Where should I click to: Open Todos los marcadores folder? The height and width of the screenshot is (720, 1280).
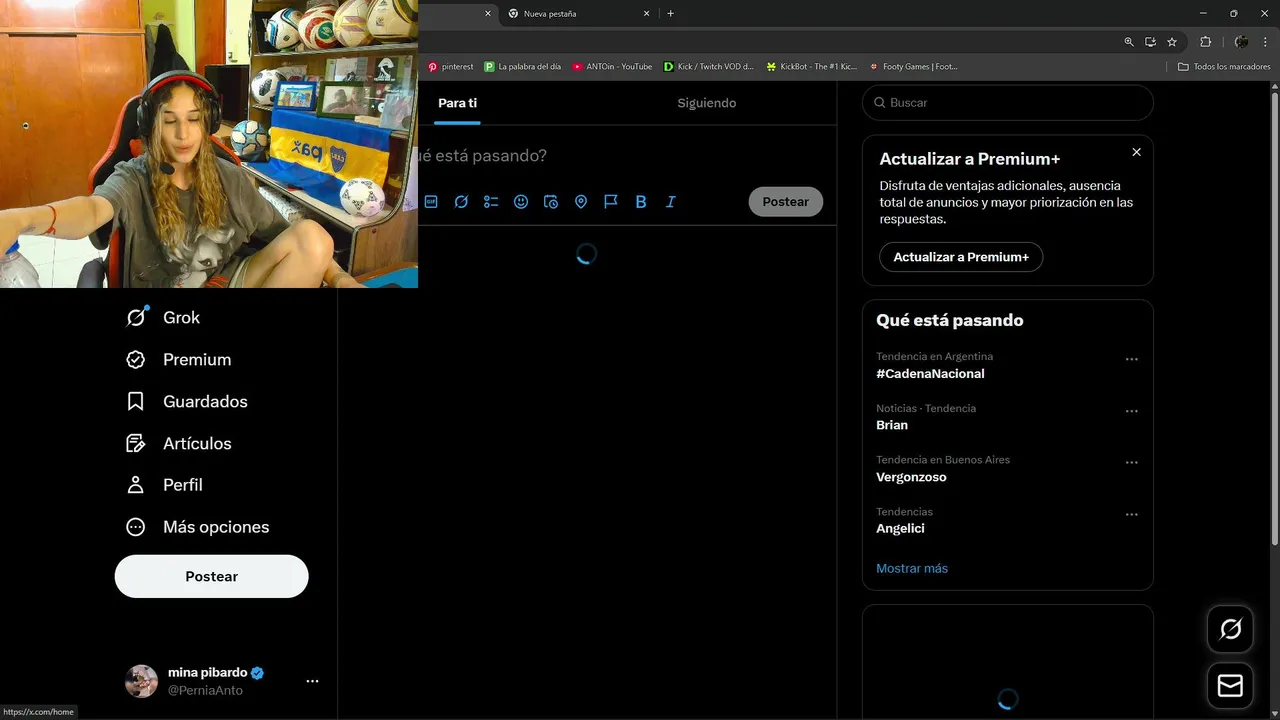pyautogui.click(x=1224, y=67)
